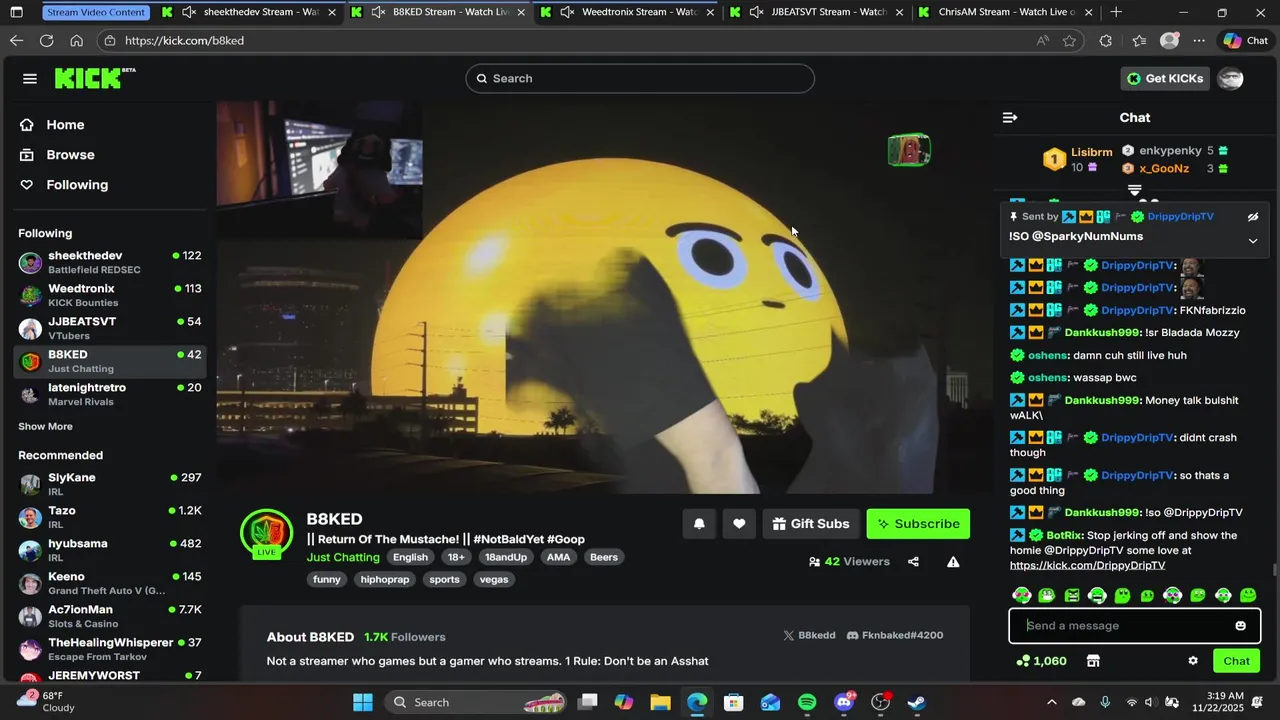1280x720 pixels.
Task: Open the channel points shop icon
Action: 1093,660
